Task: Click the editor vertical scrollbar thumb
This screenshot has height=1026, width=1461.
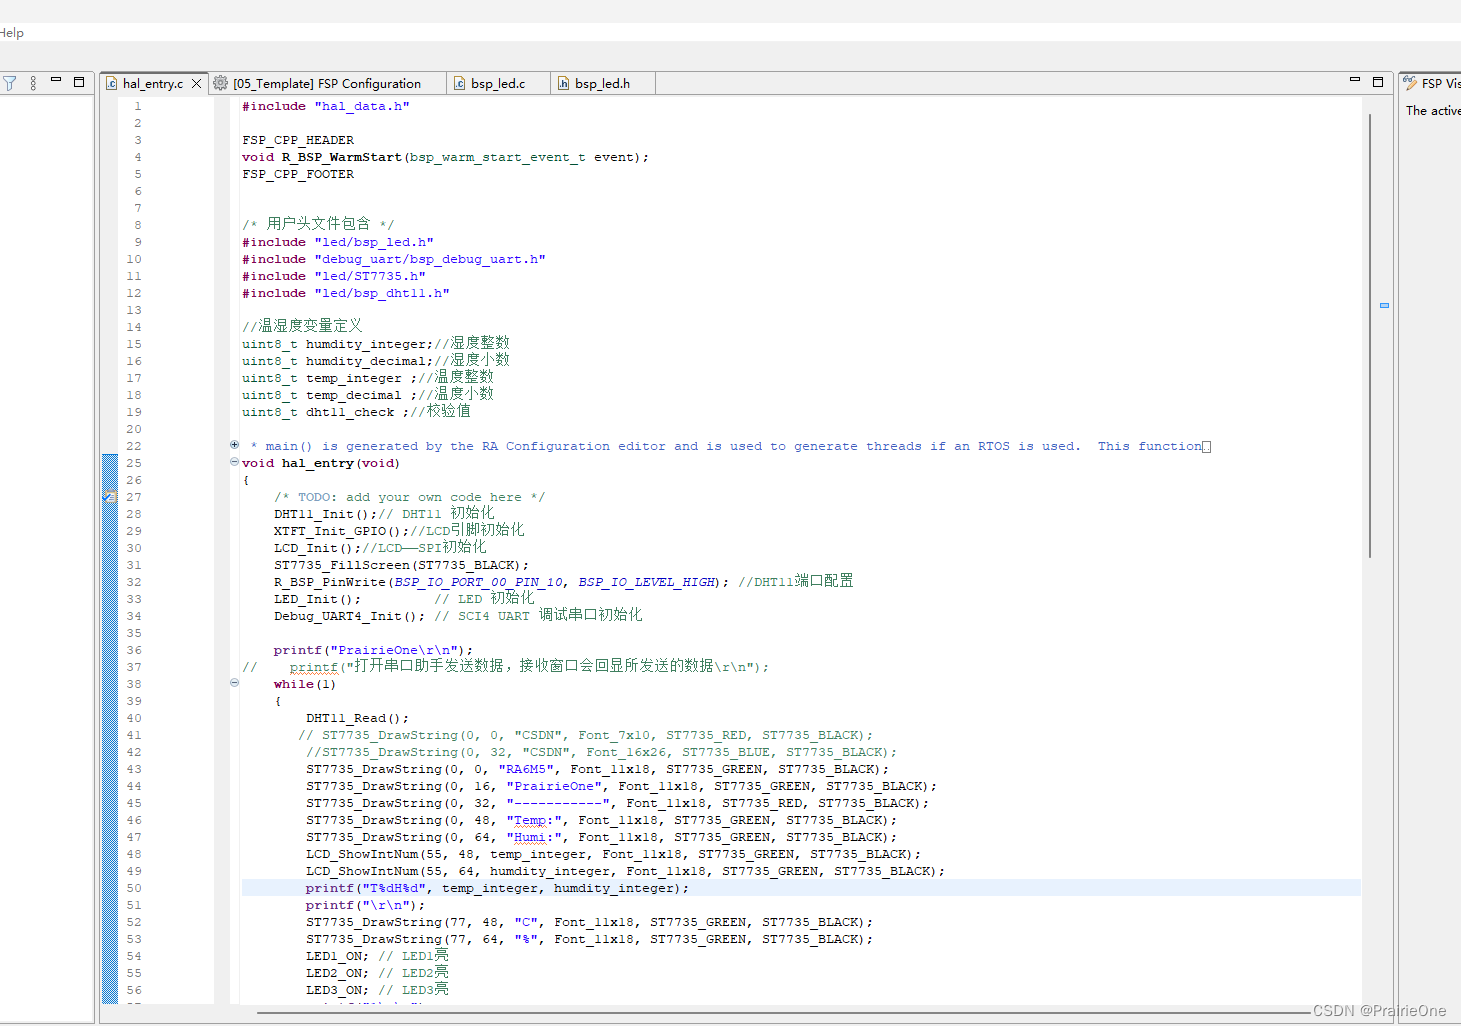Action: (x=1369, y=335)
